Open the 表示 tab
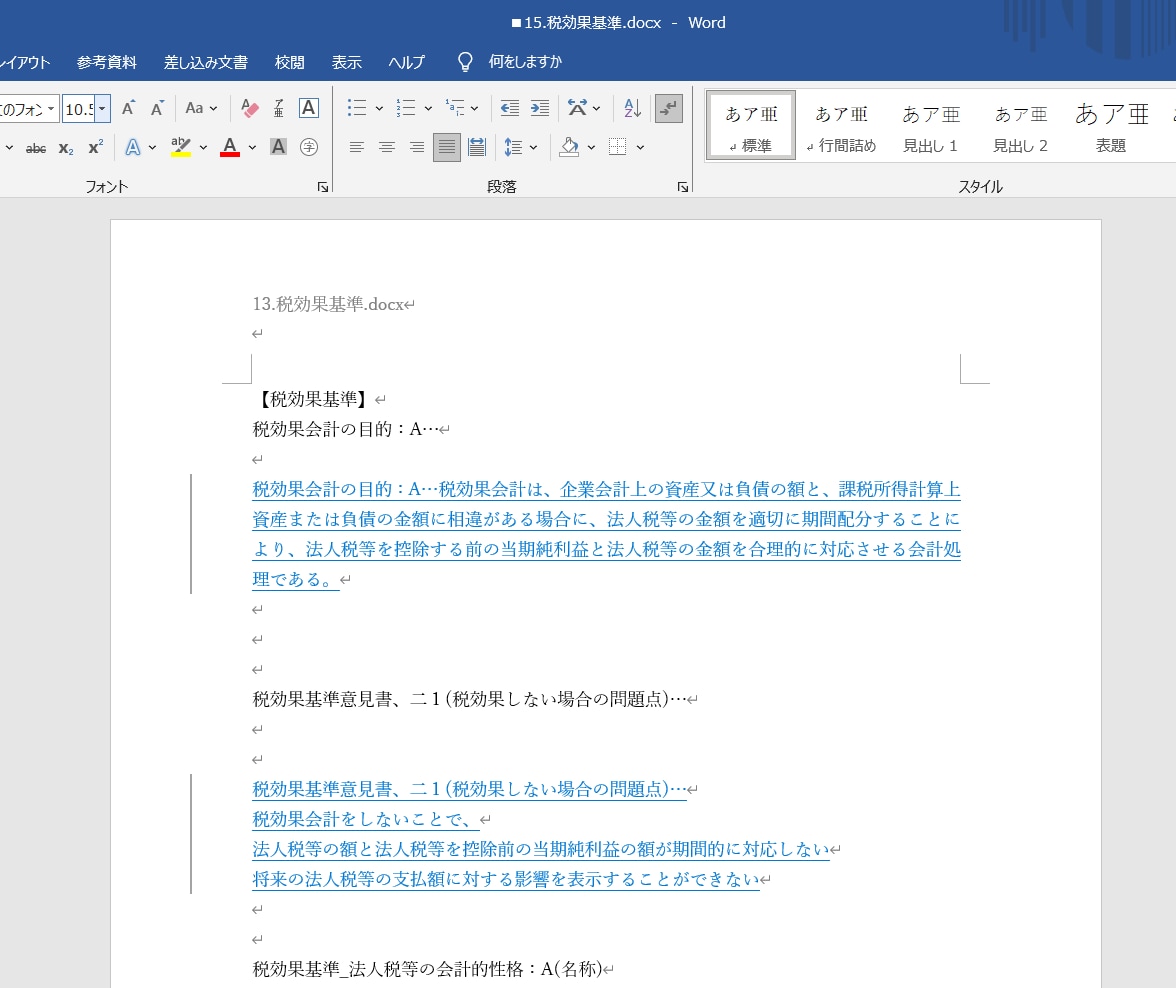This screenshot has height=988, width=1176. pos(346,62)
